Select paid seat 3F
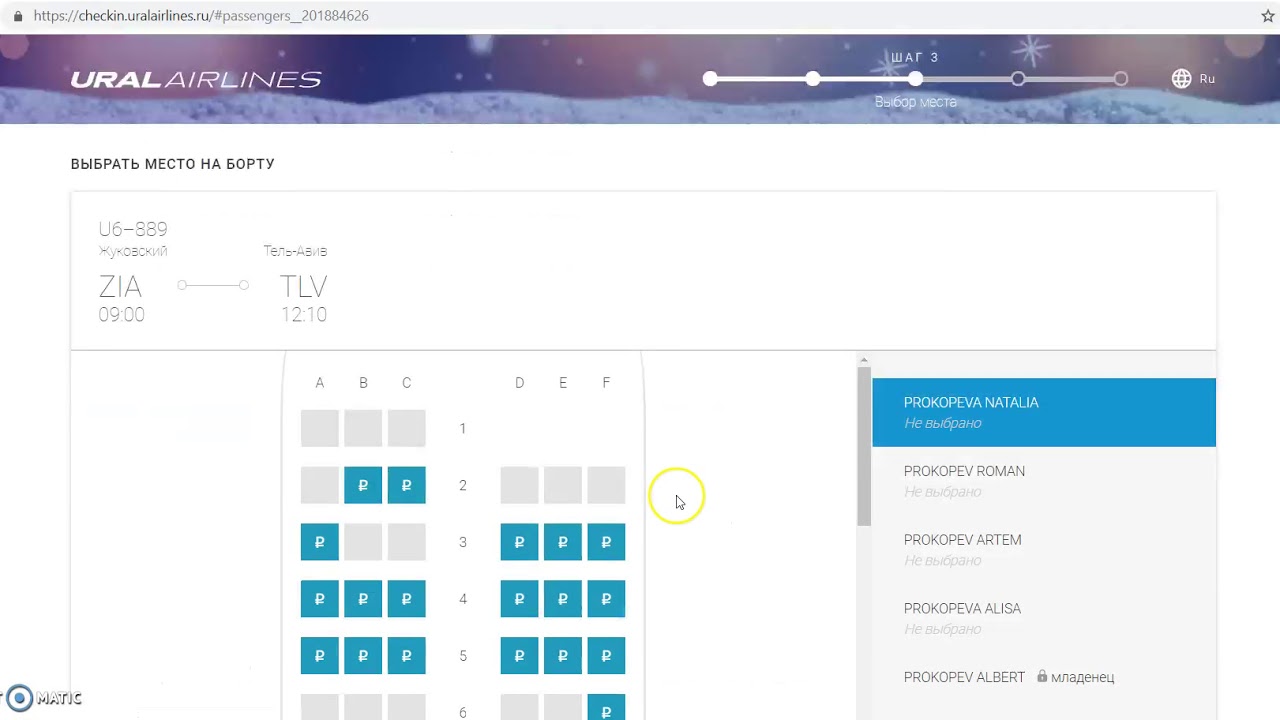Screen dimensions: 1280x720 tap(606, 542)
